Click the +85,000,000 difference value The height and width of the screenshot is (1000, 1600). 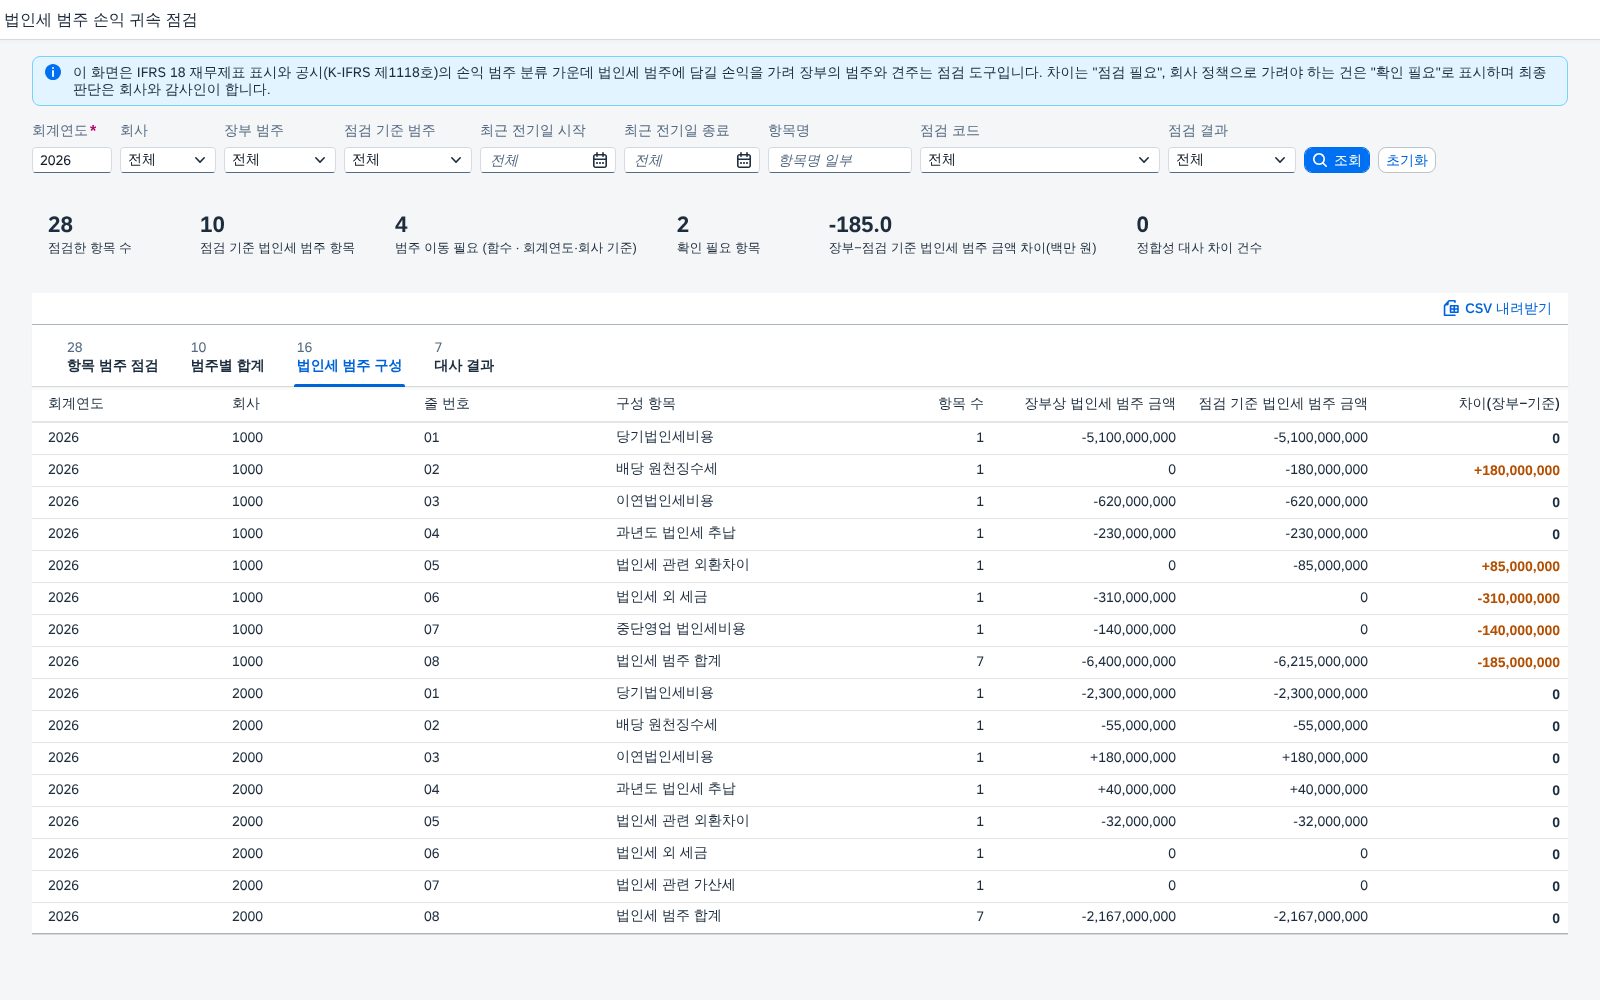(1521, 566)
